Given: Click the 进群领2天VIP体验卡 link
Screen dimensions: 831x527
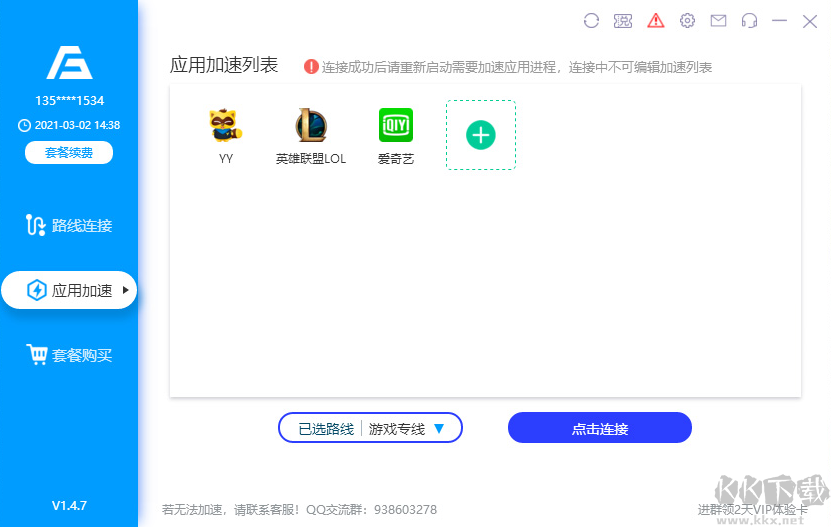Looking at the screenshot, I should pyautogui.click(x=750, y=509).
